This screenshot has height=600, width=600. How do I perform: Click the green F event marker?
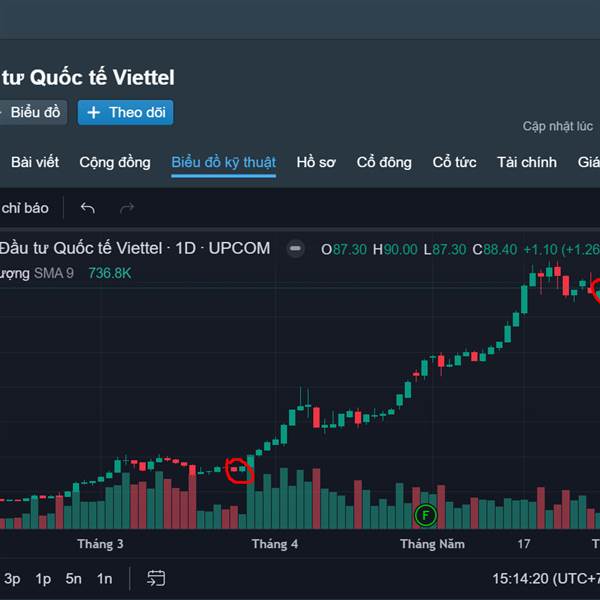[425, 515]
